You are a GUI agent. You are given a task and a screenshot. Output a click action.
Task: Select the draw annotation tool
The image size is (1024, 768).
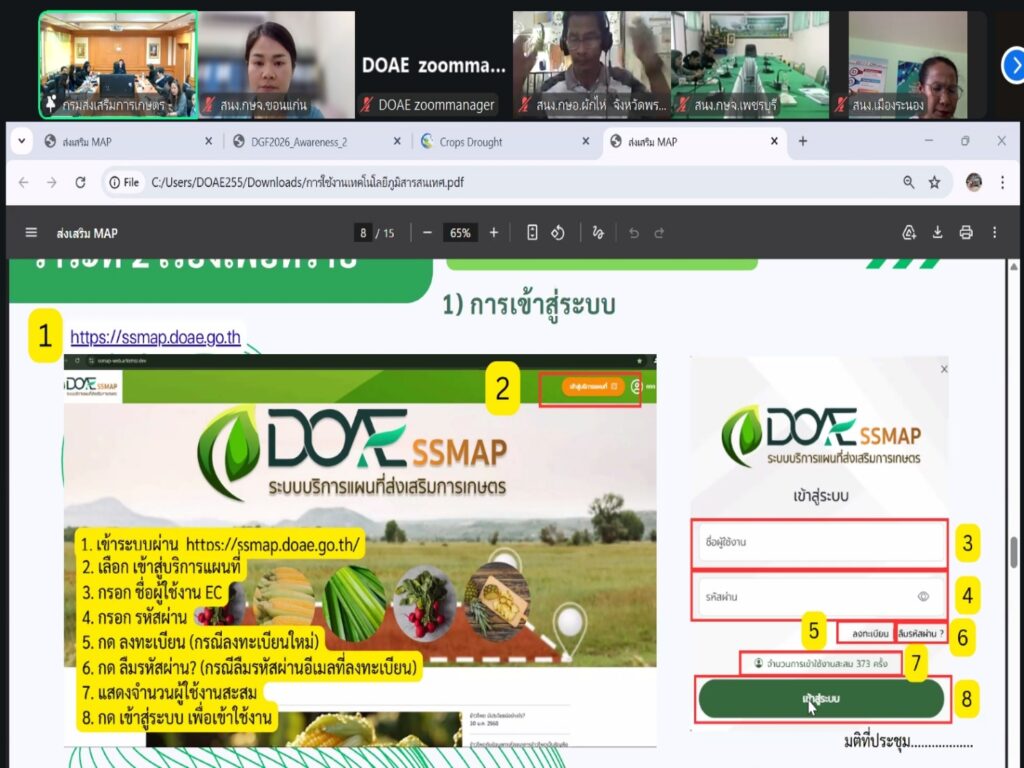click(598, 233)
